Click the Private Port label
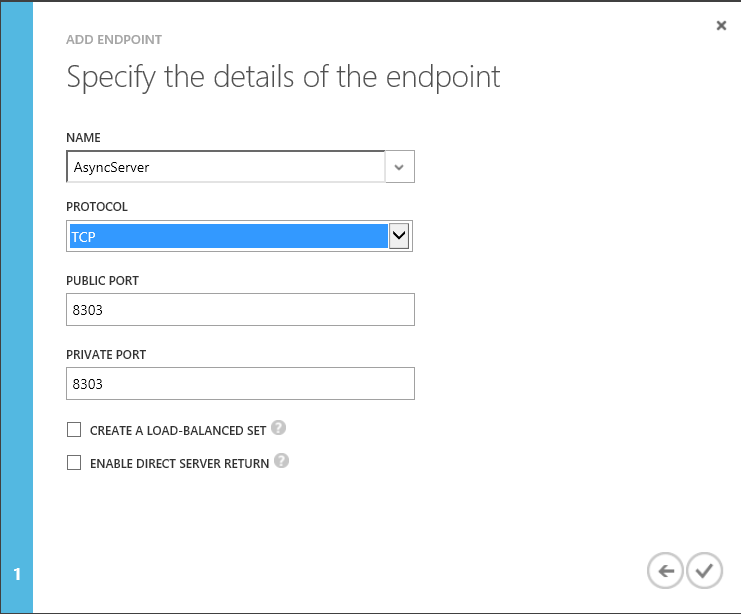This screenshot has width=741, height=614. (x=105, y=355)
